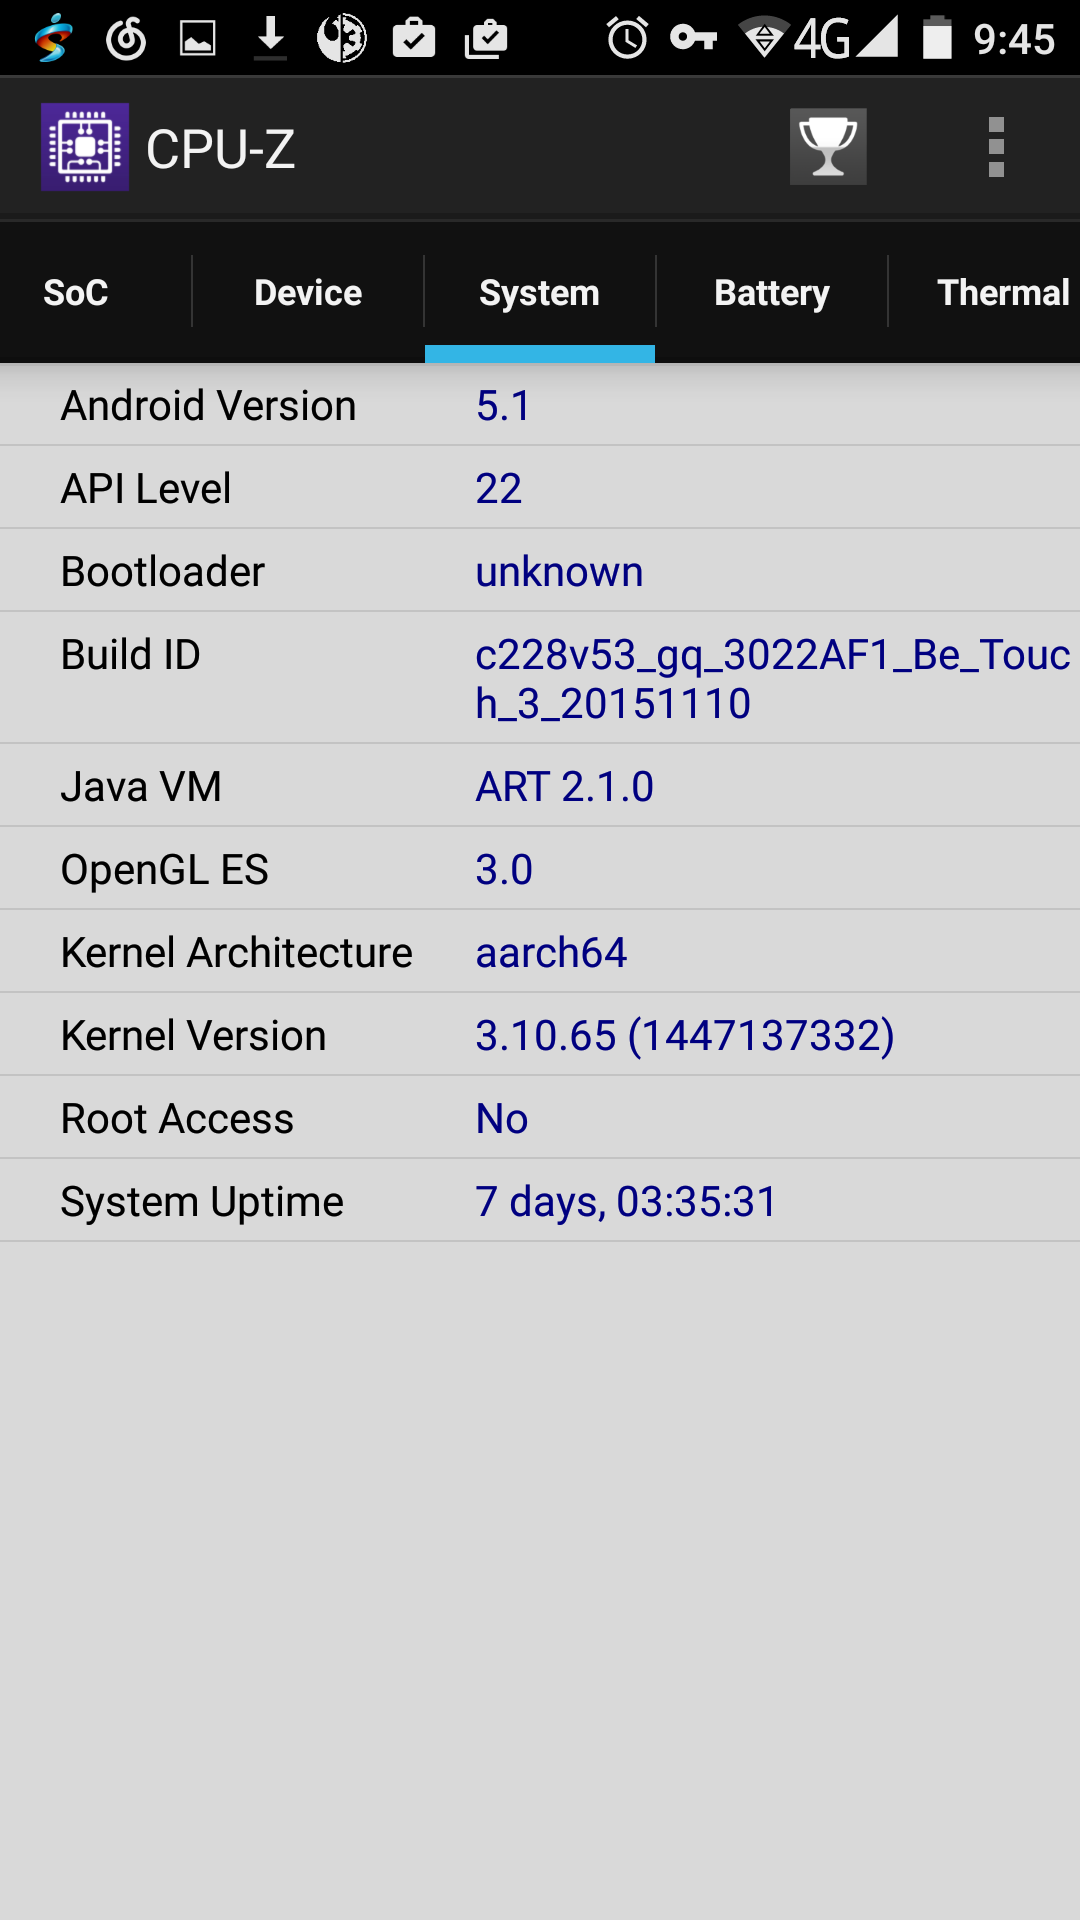Open the three-dot overflow menu
The image size is (1080, 1920).
(996, 147)
